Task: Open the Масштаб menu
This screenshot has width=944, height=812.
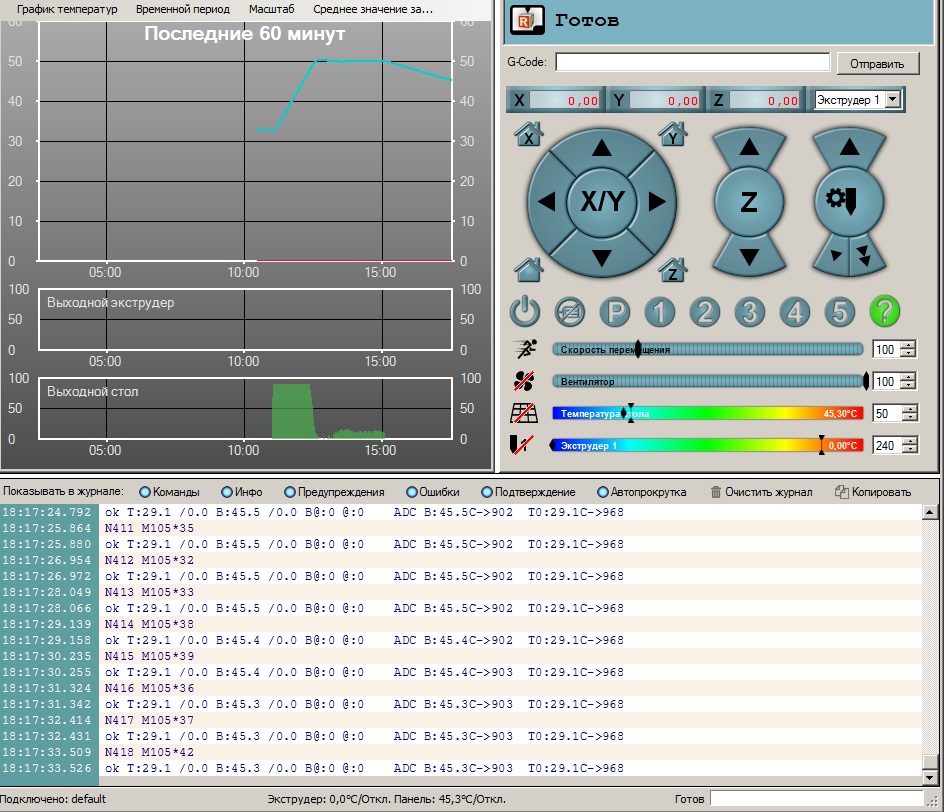Action: [x=271, y=9]
